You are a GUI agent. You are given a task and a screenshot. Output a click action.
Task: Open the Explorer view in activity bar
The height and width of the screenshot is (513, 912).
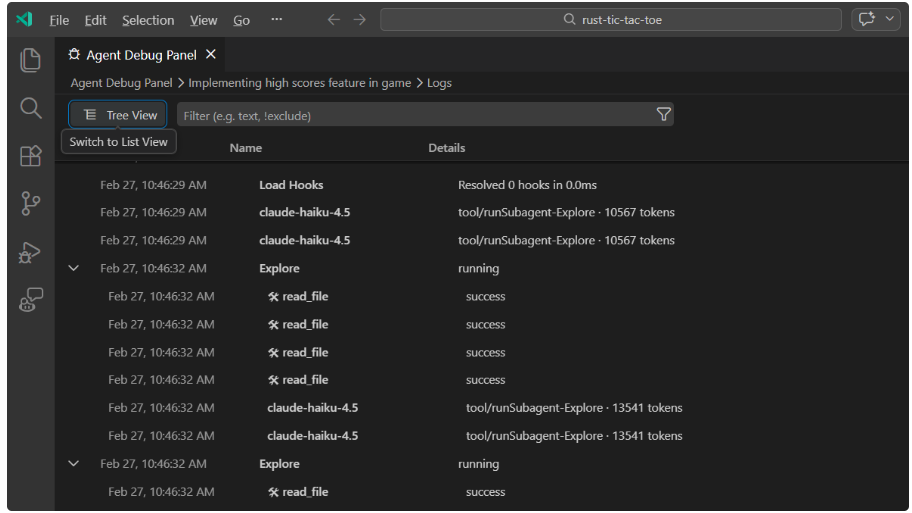(30, 60)
